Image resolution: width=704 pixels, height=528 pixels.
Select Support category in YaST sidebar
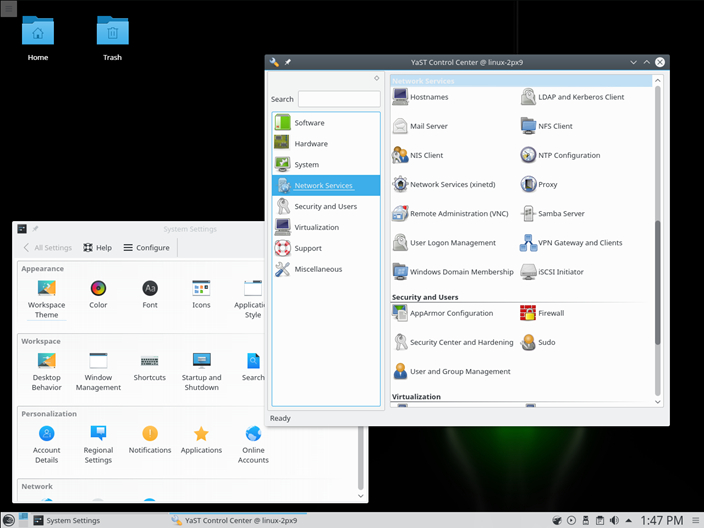(326, 248)
